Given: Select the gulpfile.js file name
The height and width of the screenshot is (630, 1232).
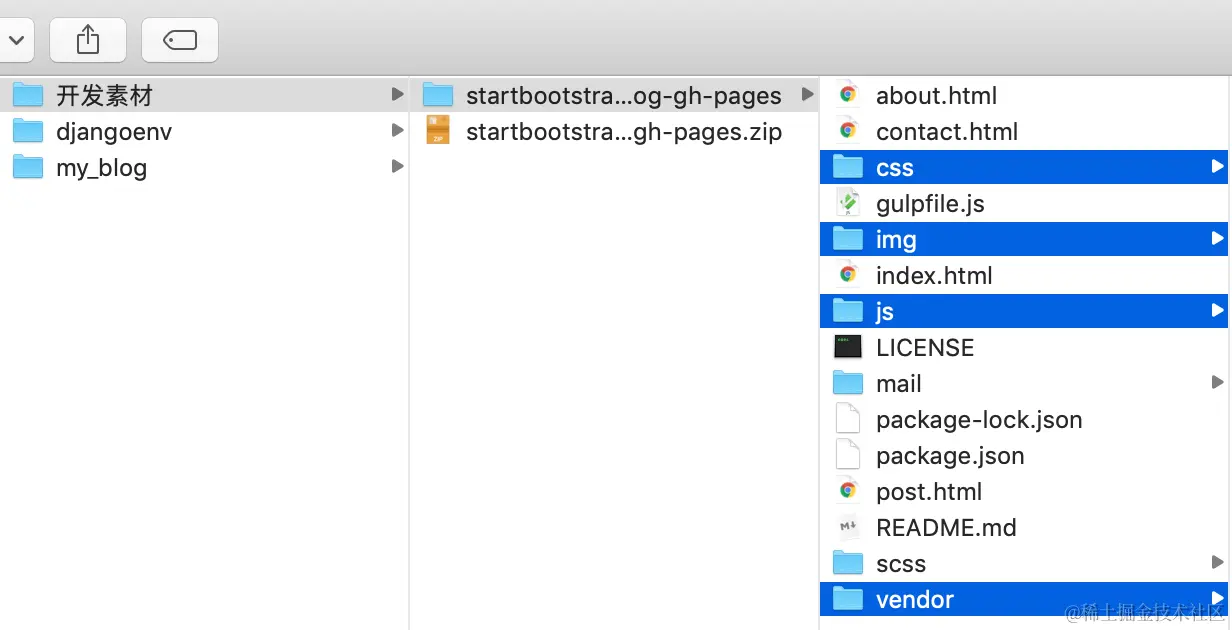Looking at the screenshot, I should point(930,204).
